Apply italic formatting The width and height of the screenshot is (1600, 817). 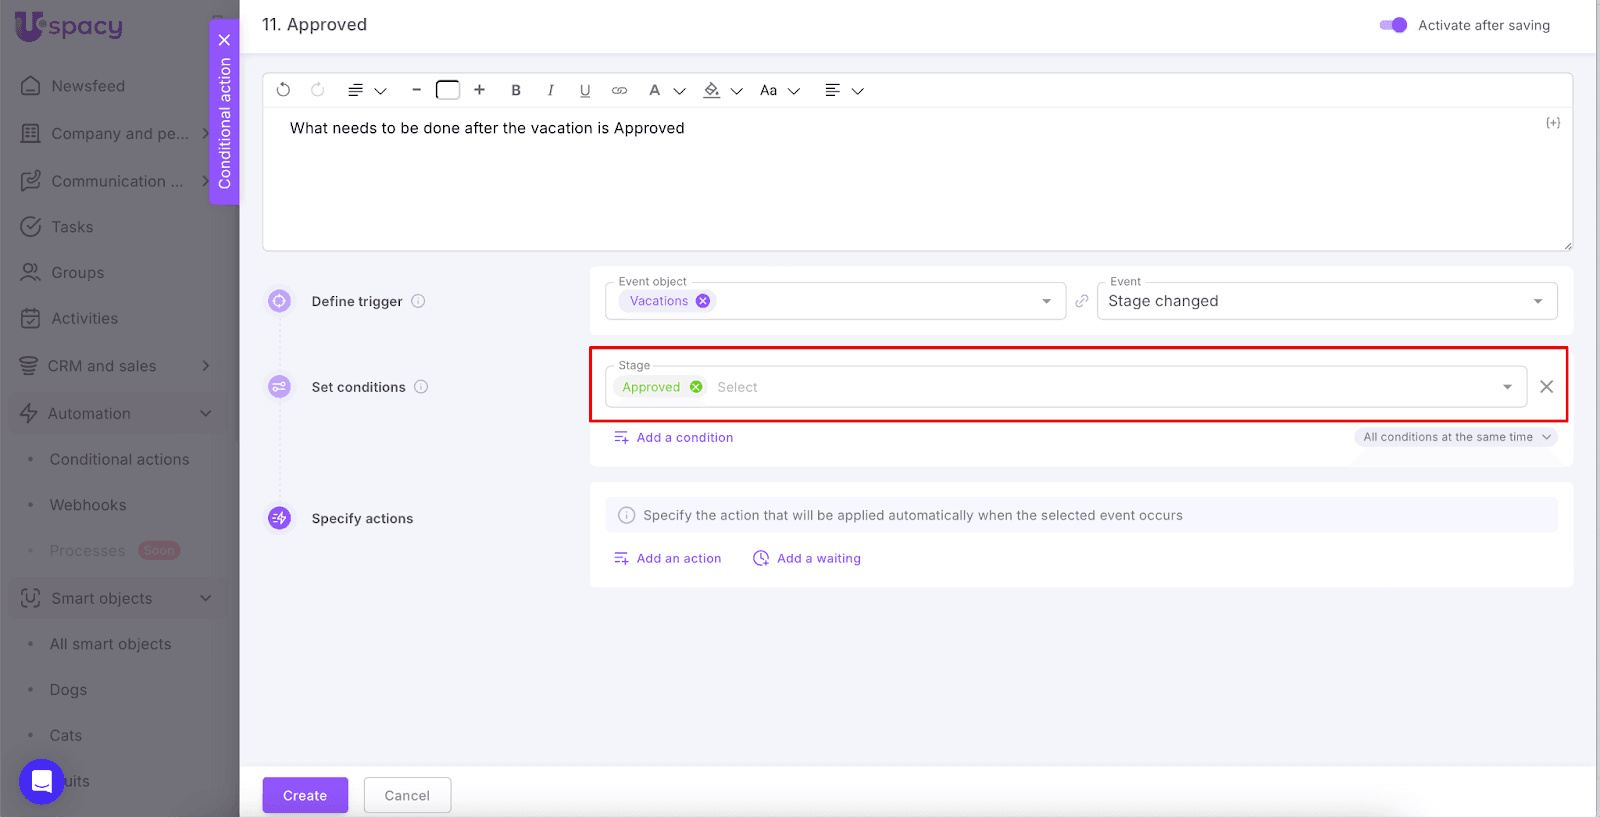(550, 90)
